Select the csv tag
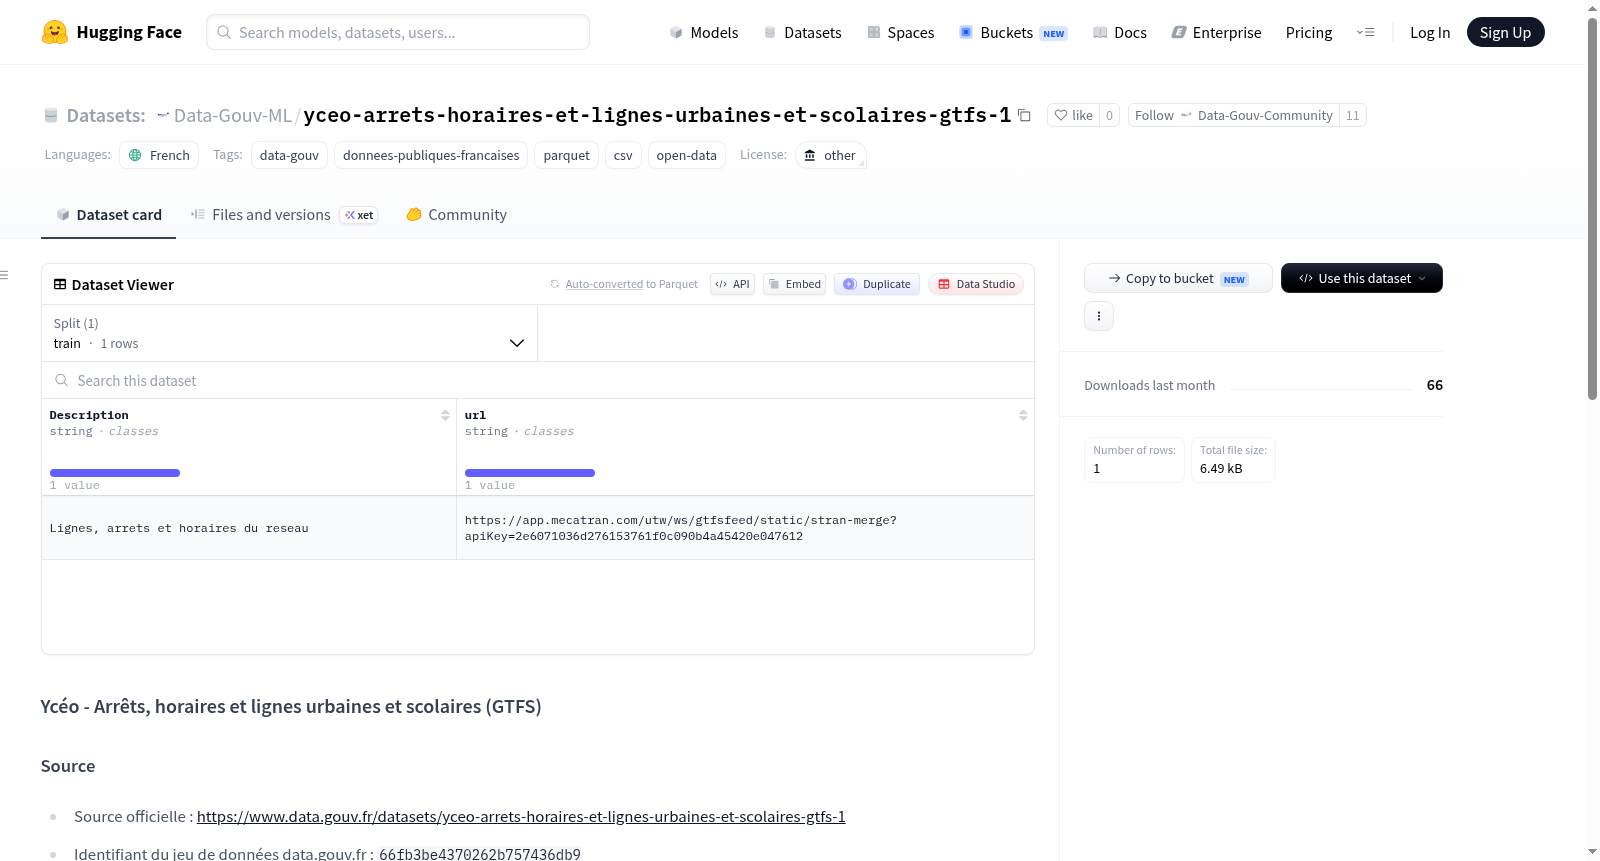1600x861 pixels. [x=623, y=155]
